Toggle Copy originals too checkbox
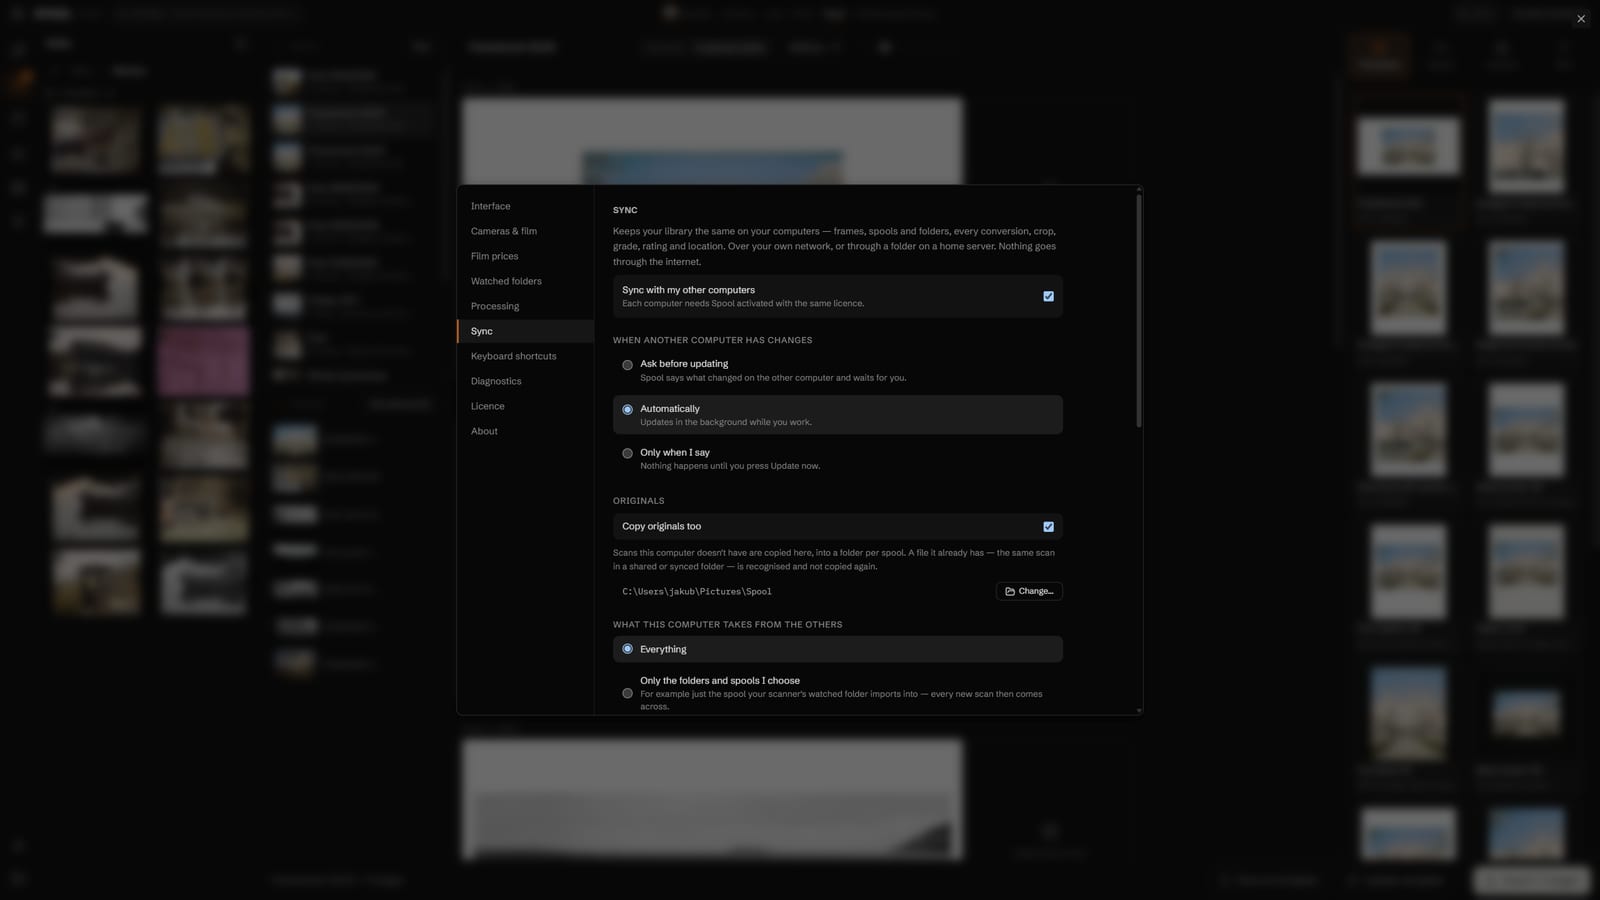Viewport: 1600px width, 900px height. pyautogui.click(x=1048, y=527)
